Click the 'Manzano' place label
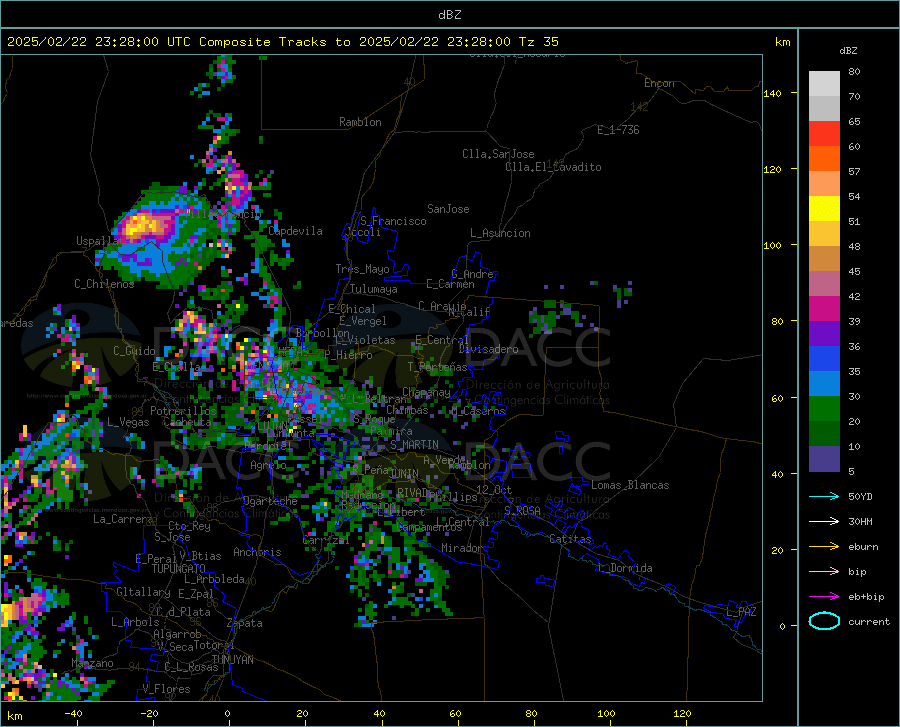The image size is (900, 727). (x=92, y=663)
